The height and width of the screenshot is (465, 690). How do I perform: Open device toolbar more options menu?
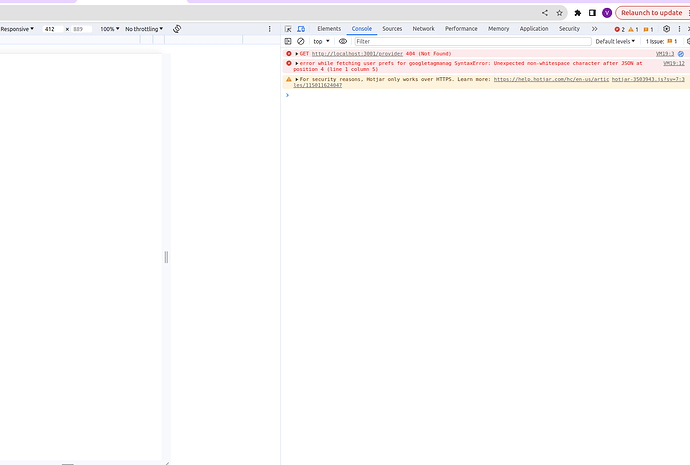[x=270, y=29]
